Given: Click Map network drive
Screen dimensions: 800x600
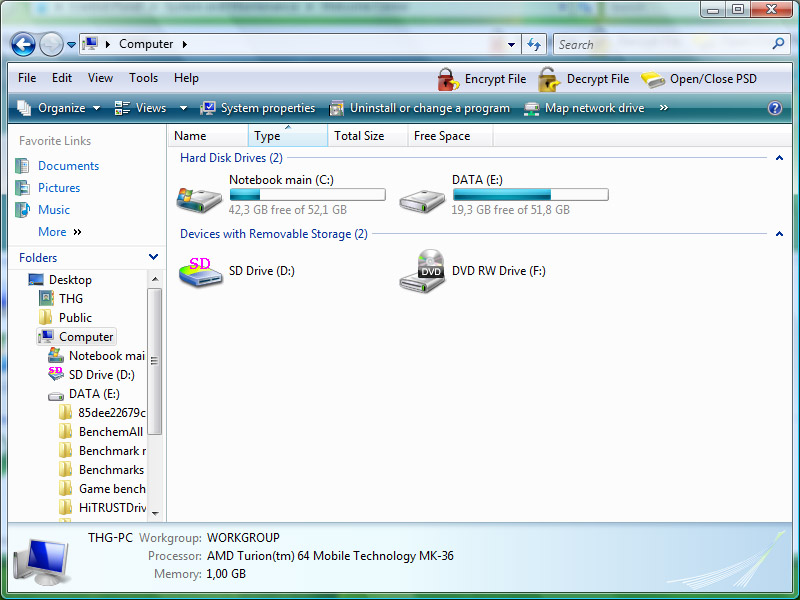Looking at the screenshot, I should pos(584,108).
